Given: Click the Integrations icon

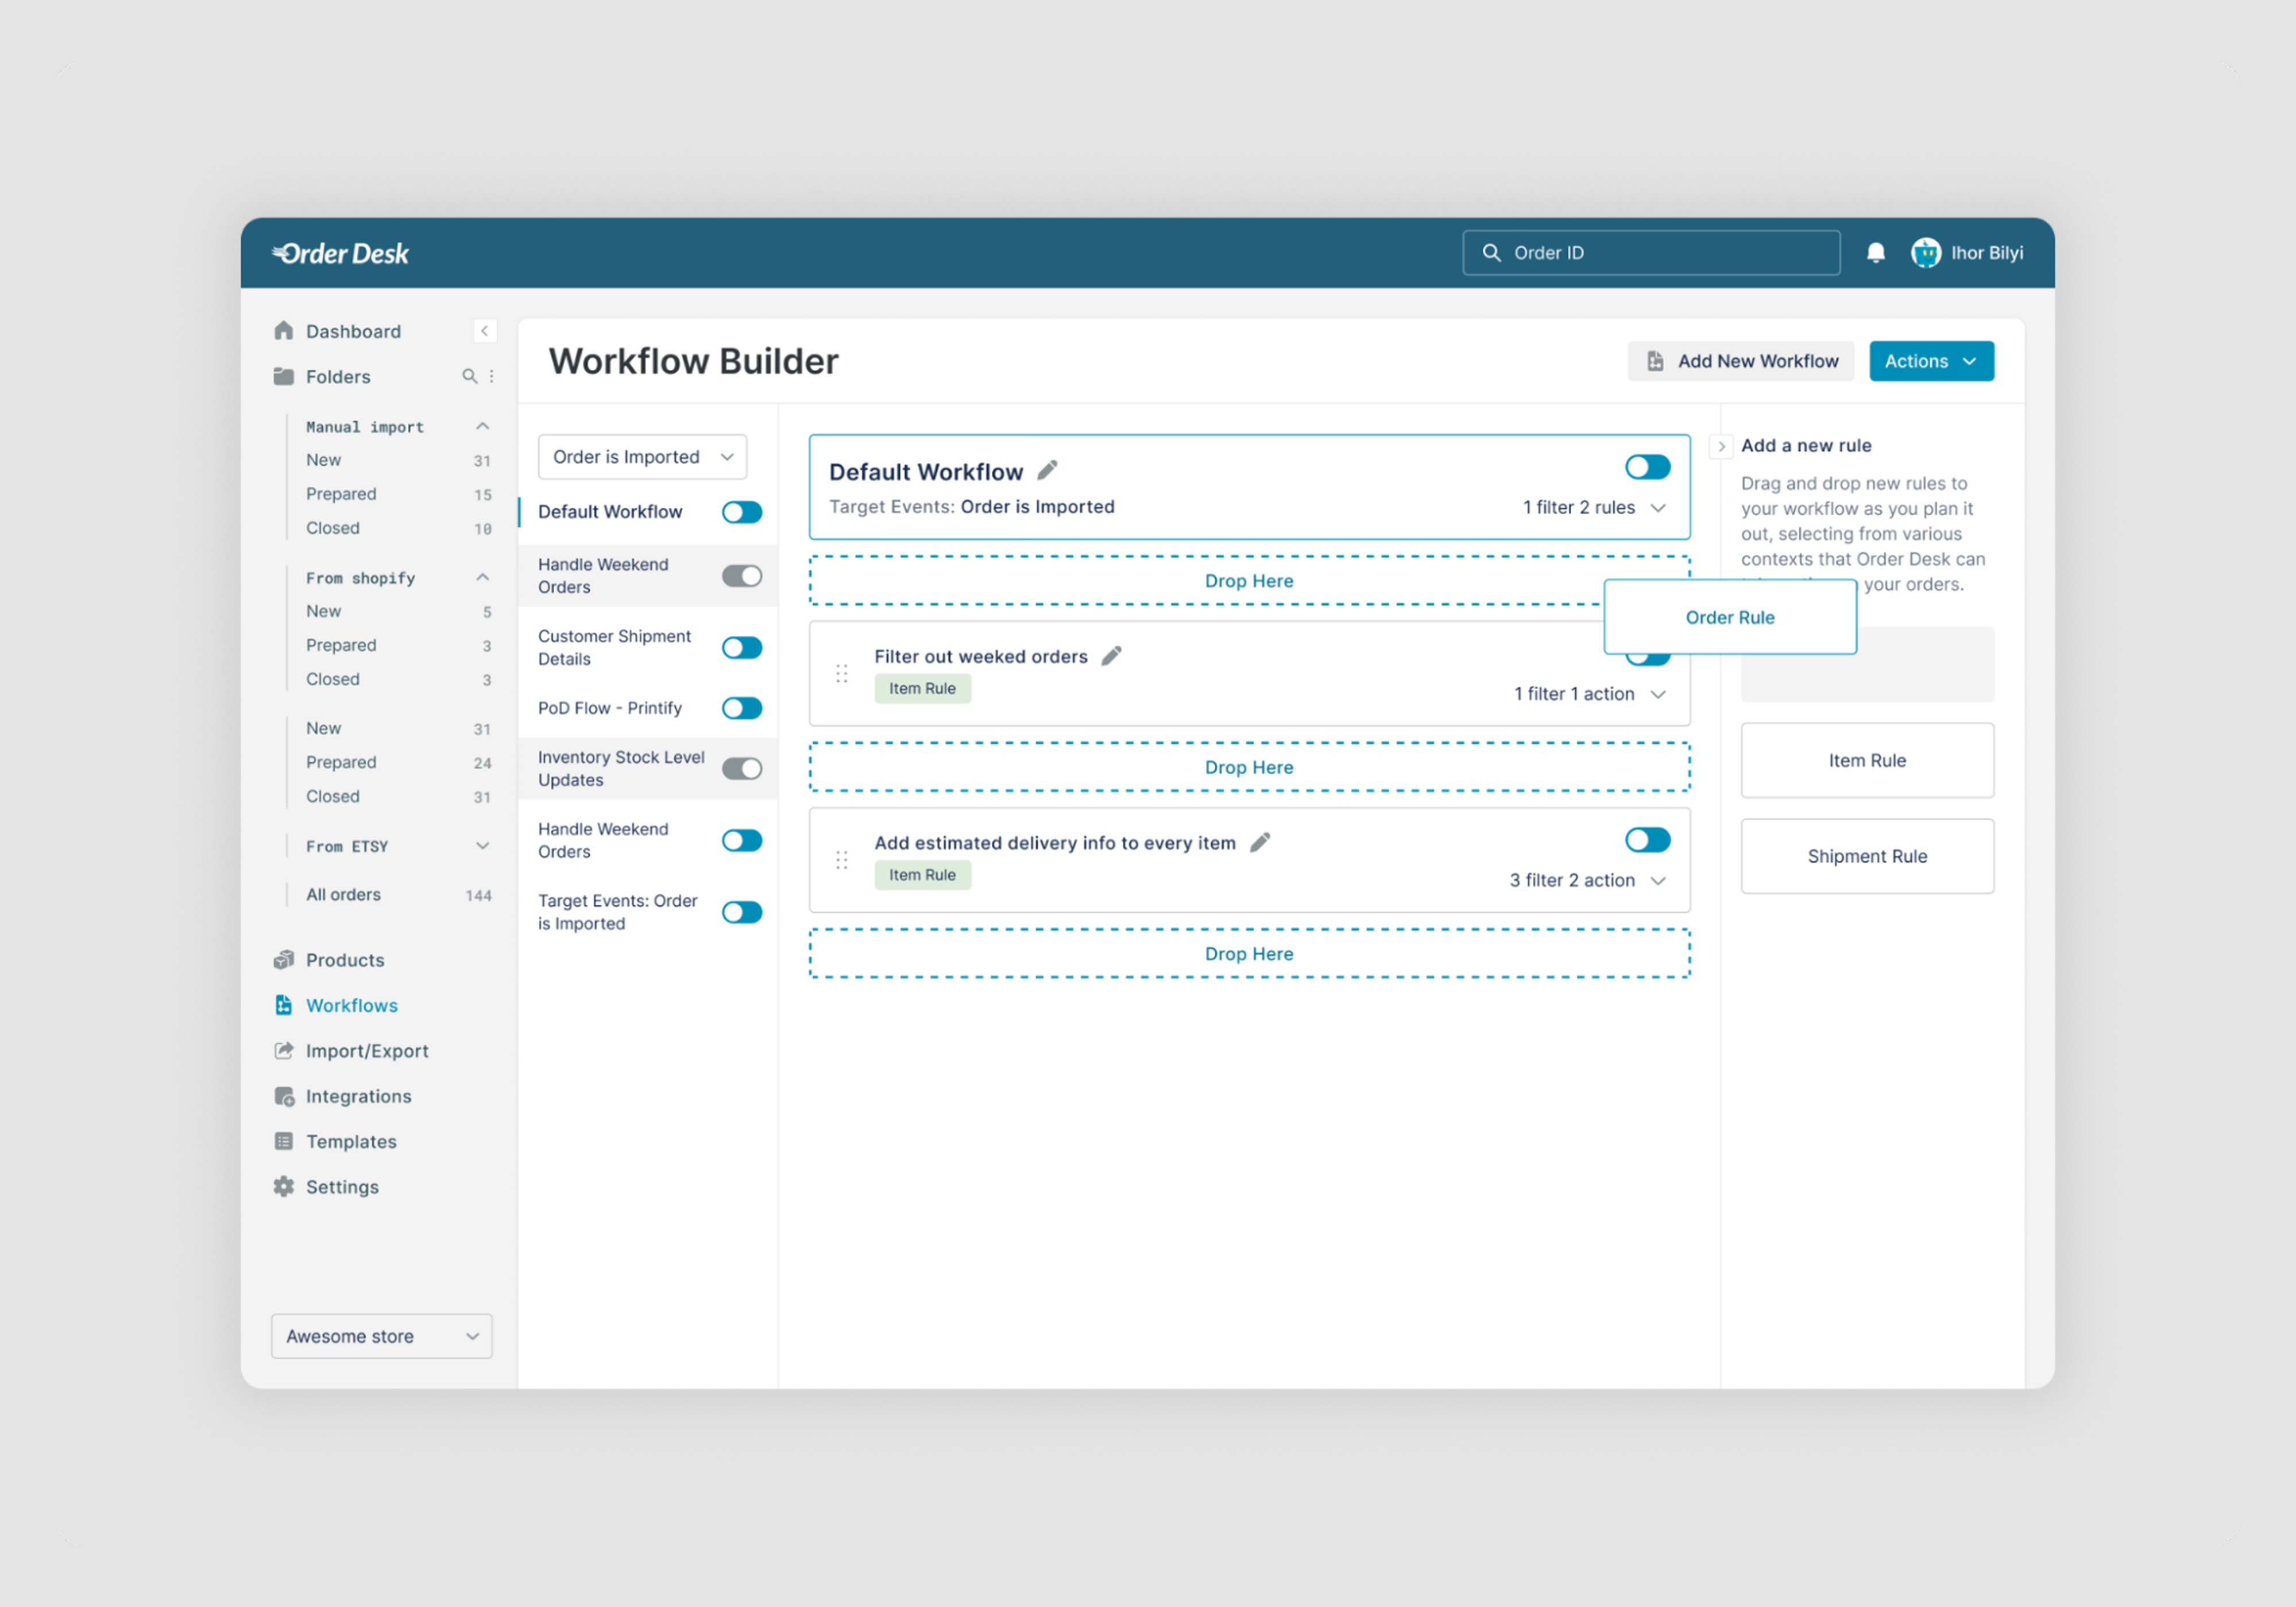Looking at the screenshot, I should [x=284, y=1096].
